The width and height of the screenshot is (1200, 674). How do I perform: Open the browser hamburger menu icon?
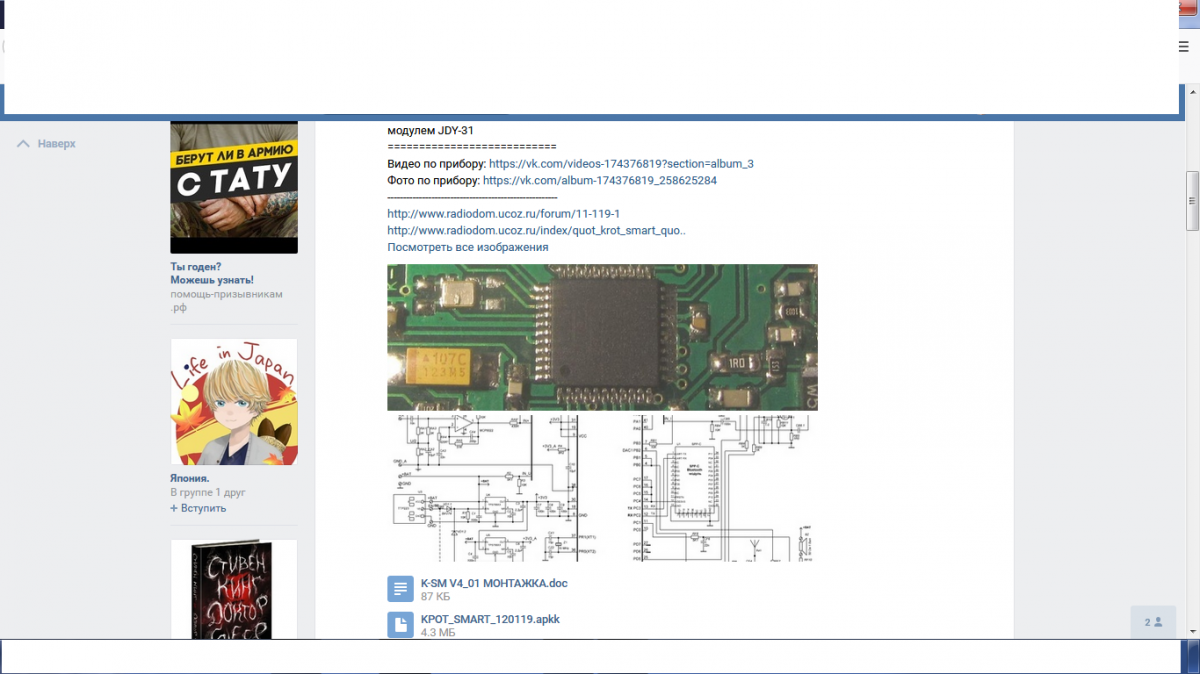(x=1184, y=46)
